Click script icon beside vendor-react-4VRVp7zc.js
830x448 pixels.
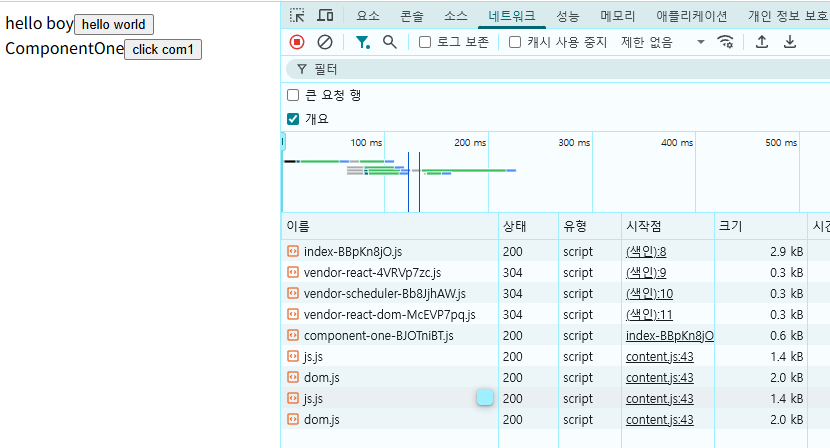[293, 272]
